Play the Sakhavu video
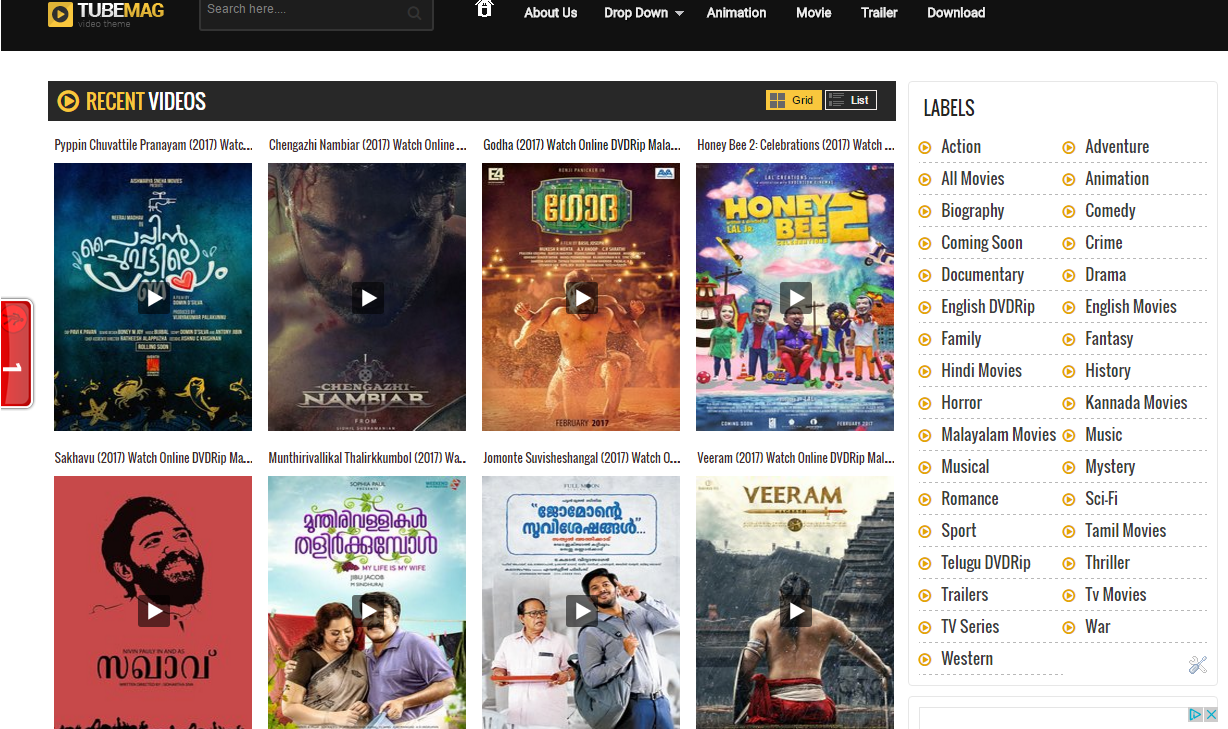Image resolution: width=1228 pixels, height=729 pixels. pyautogui.click(x=154, y=611)
